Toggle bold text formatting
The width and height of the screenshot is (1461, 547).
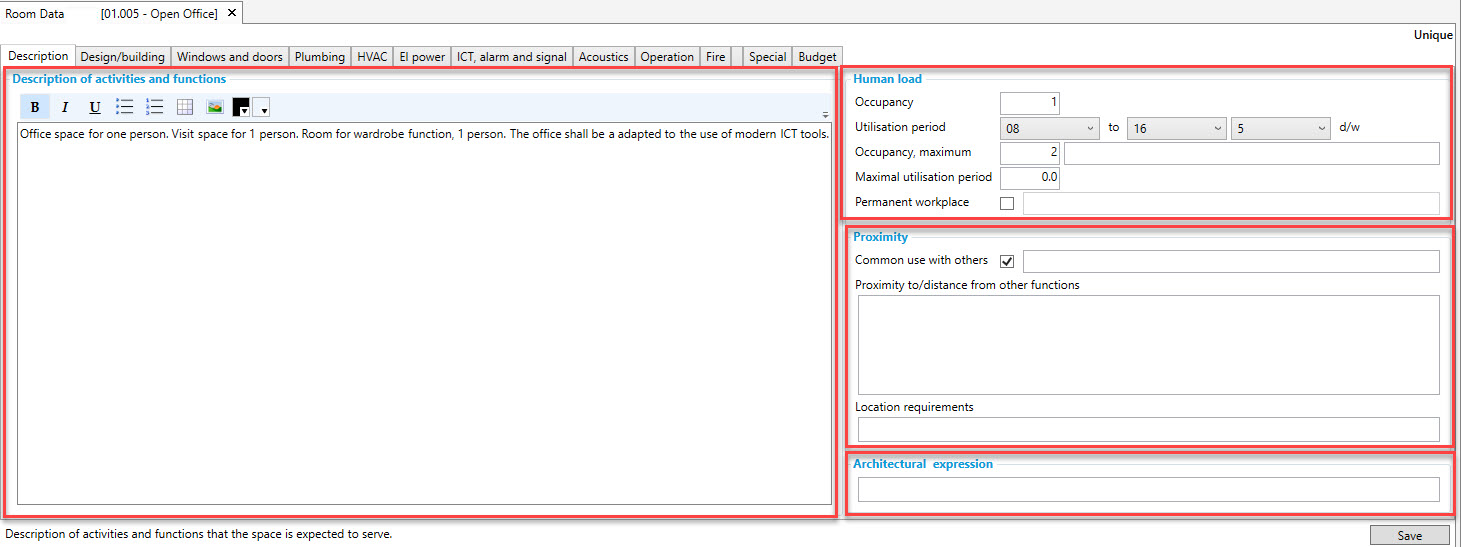[35, 107]
